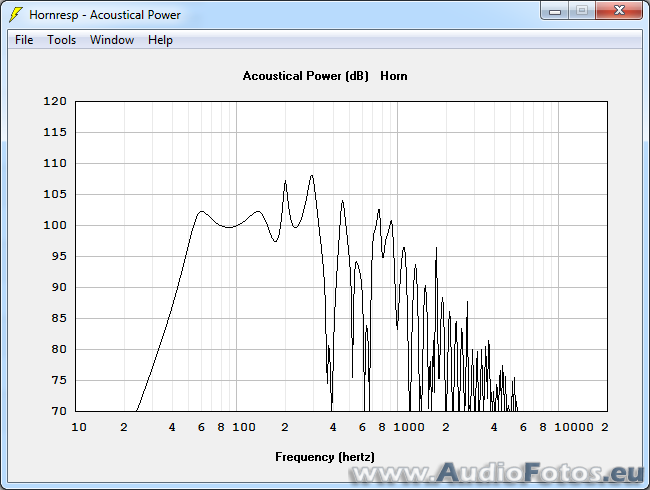Click the 10000 Hz x-axis label

click(x=574, y=427)
